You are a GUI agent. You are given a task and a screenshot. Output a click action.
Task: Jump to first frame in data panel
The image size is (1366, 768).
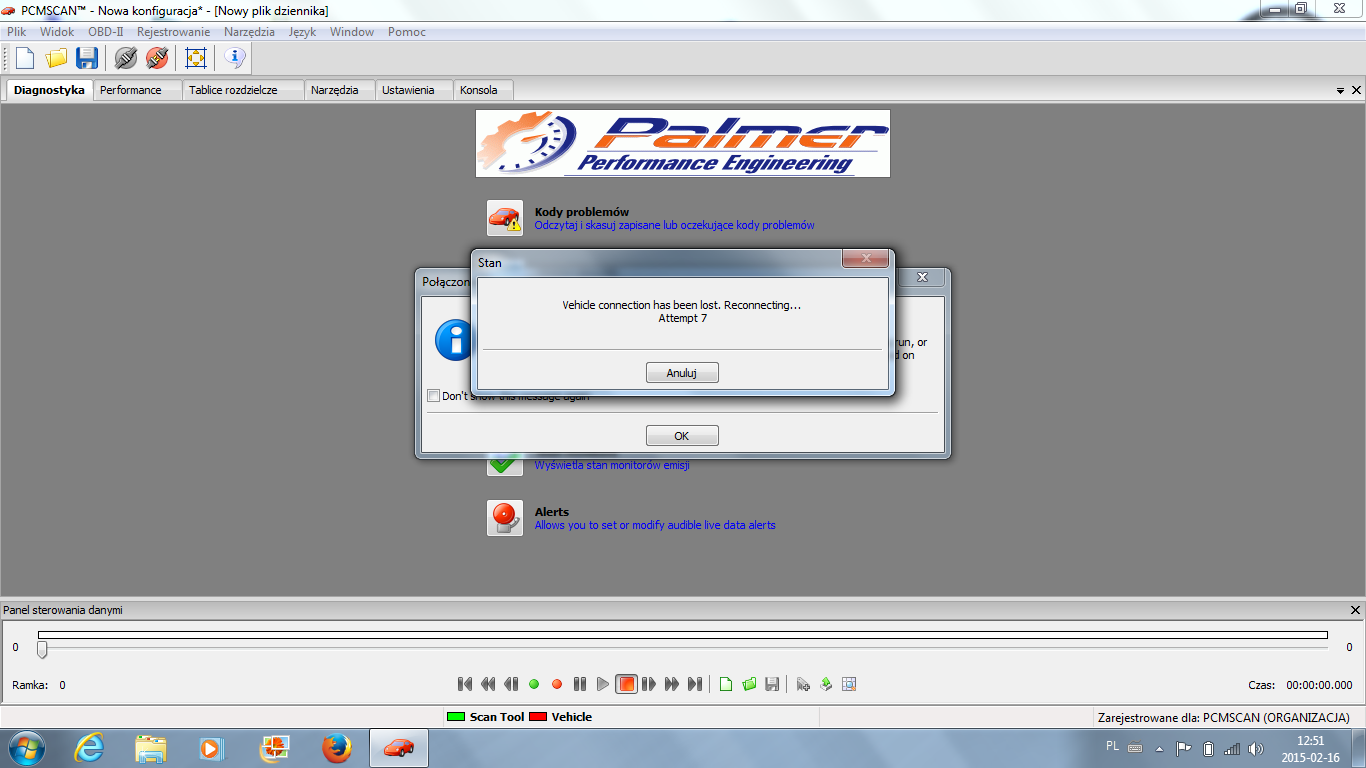[465, 684]
